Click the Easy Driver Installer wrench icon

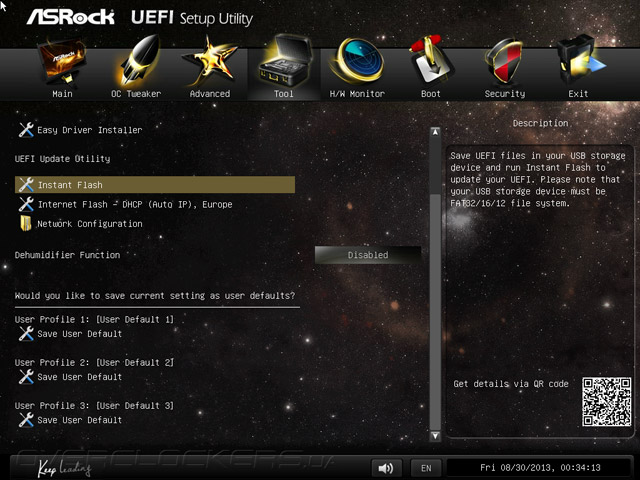(26, 130)
